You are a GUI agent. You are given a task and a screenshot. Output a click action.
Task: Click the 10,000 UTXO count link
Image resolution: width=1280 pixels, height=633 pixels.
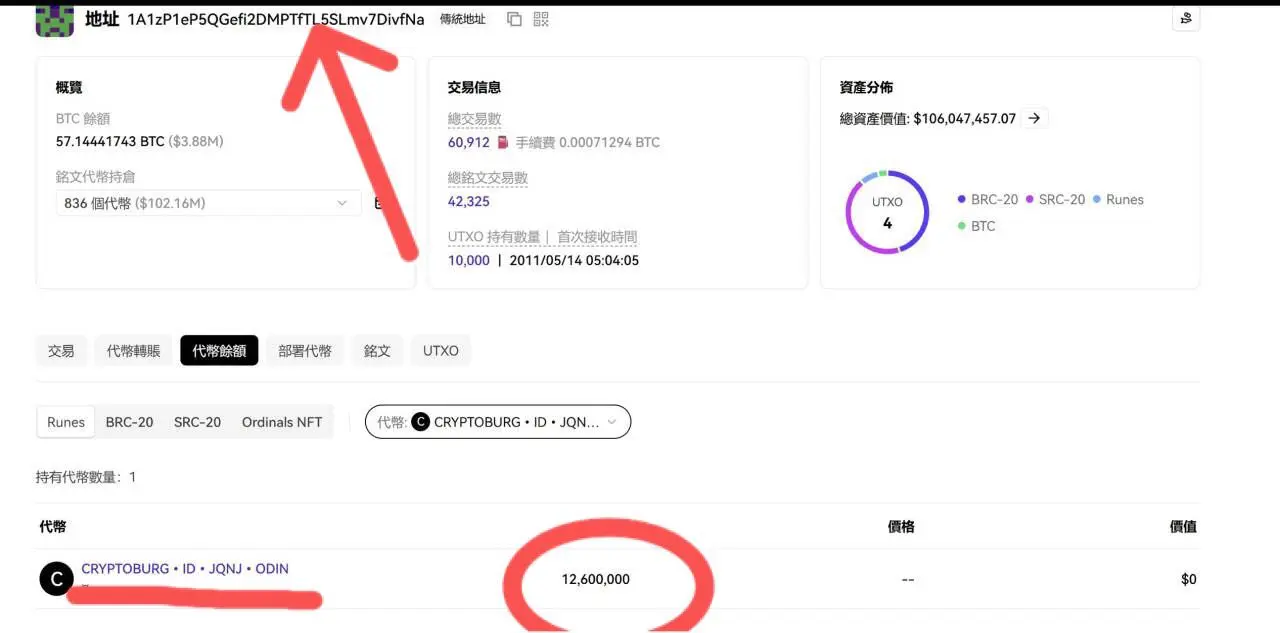469,260
